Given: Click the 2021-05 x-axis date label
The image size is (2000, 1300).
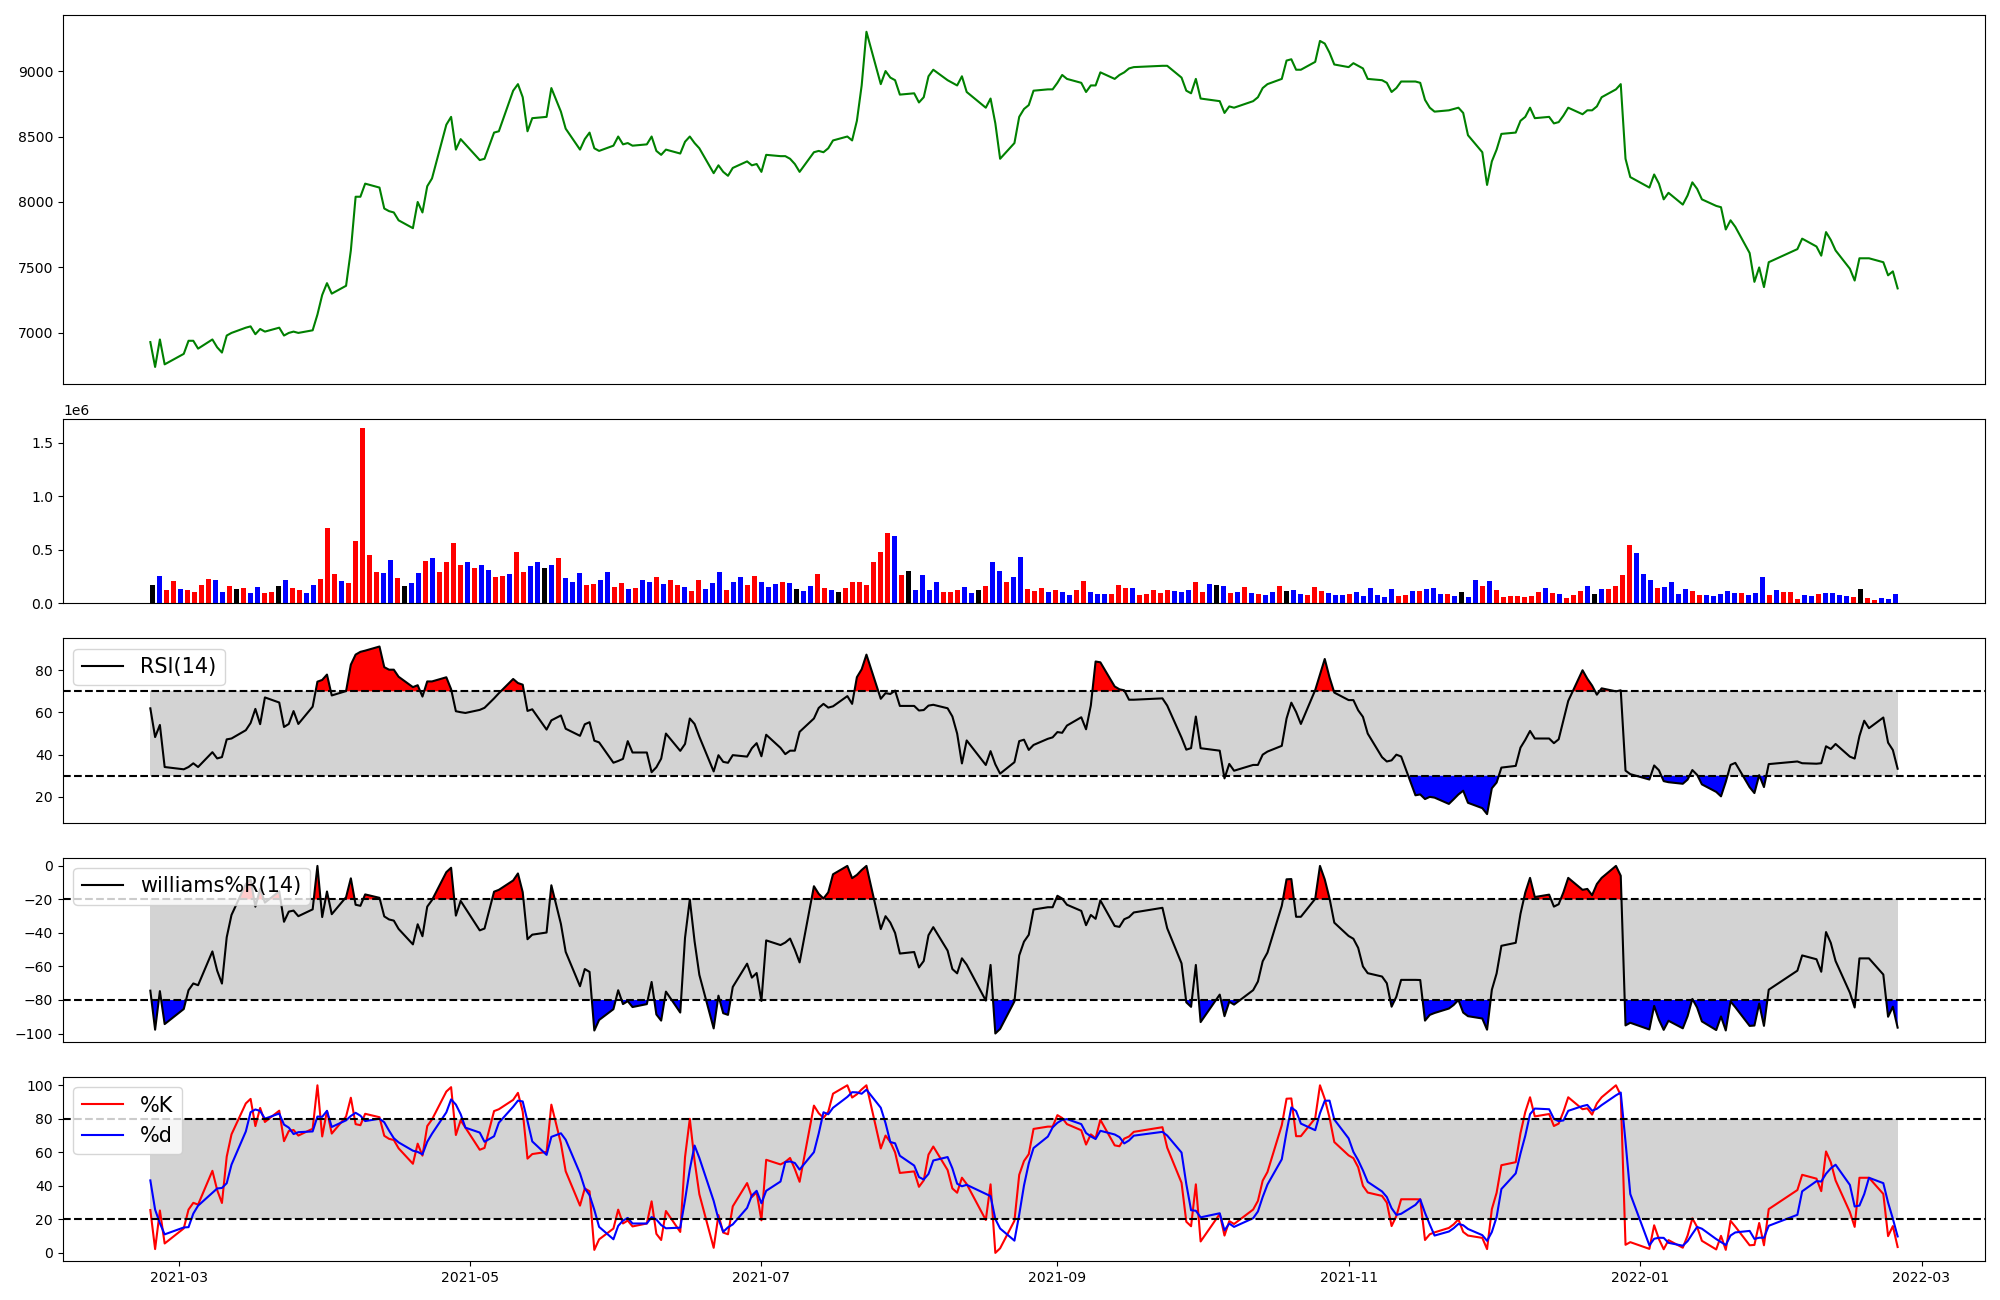Looking at the screenshot, I should (x=470, y=1277).
